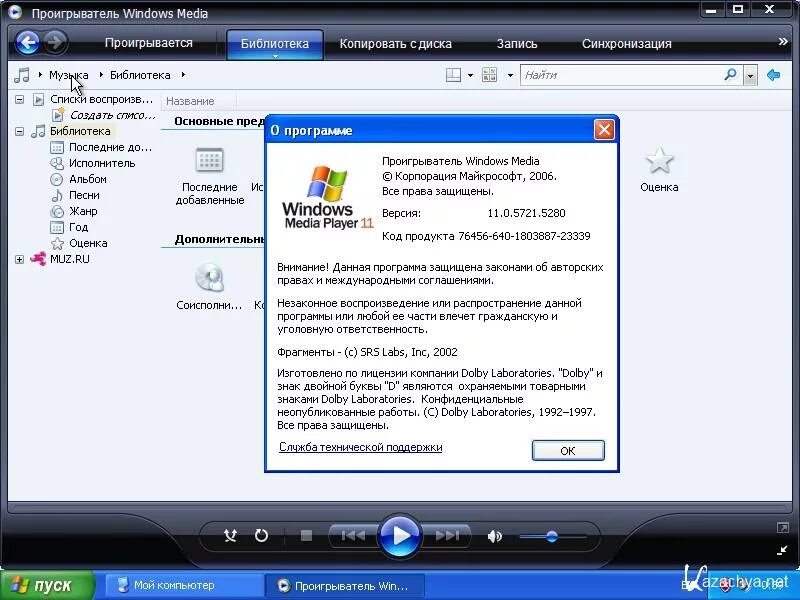Open the Библиотека tab dropdown arrow
Screen dimensions: 800x600
tap(275, 56)
